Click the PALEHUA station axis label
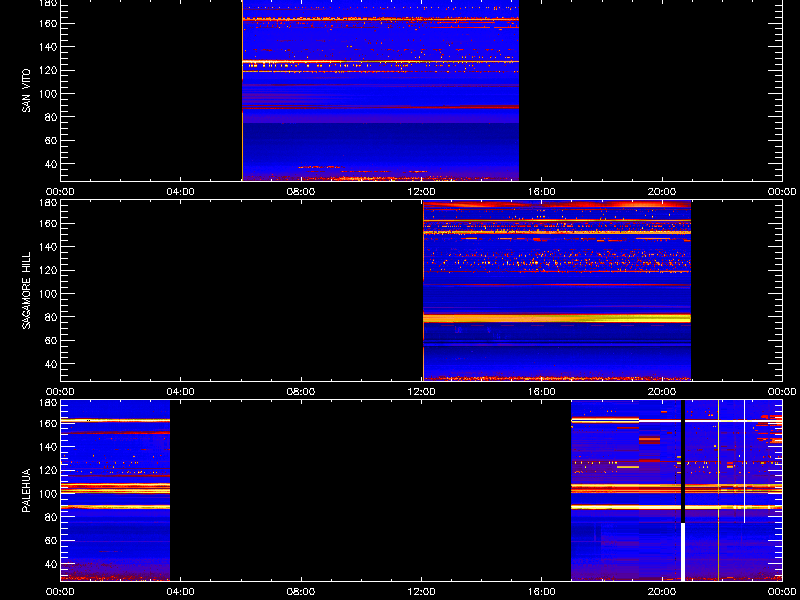The image size is (800, 600). point(26,490)
